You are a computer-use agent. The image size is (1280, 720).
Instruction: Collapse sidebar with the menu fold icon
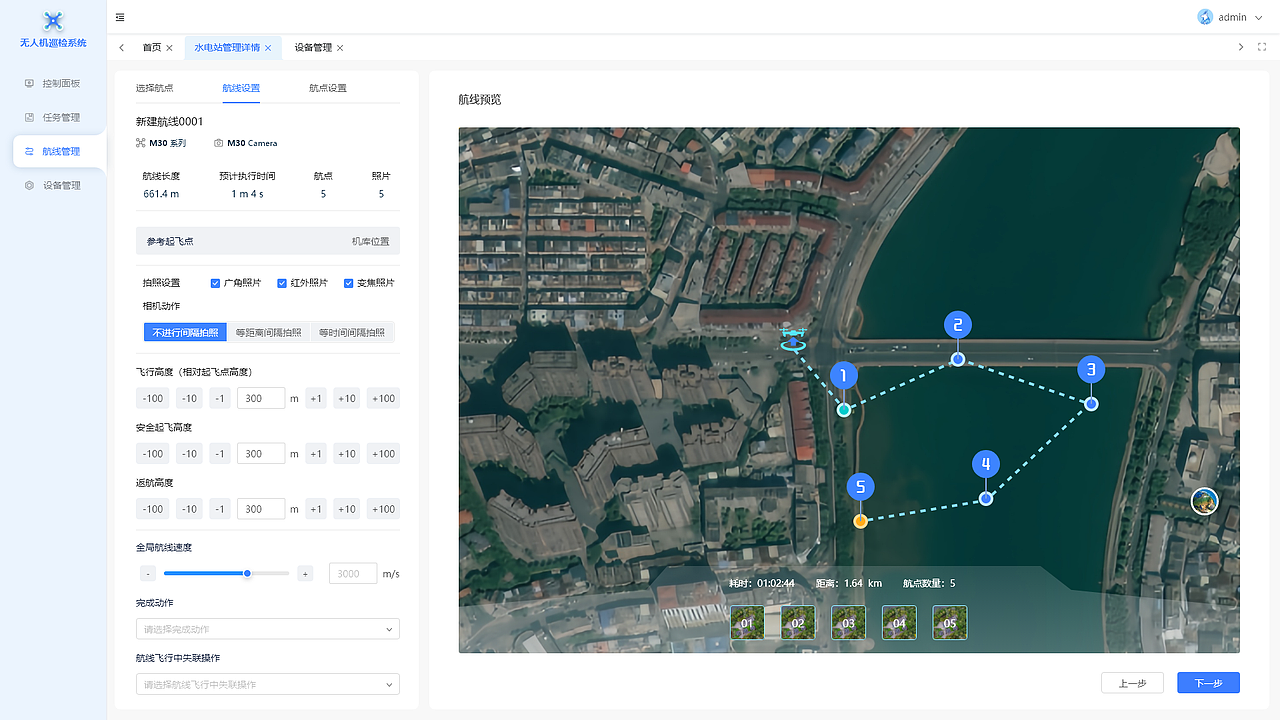click(x=120, y=17)
